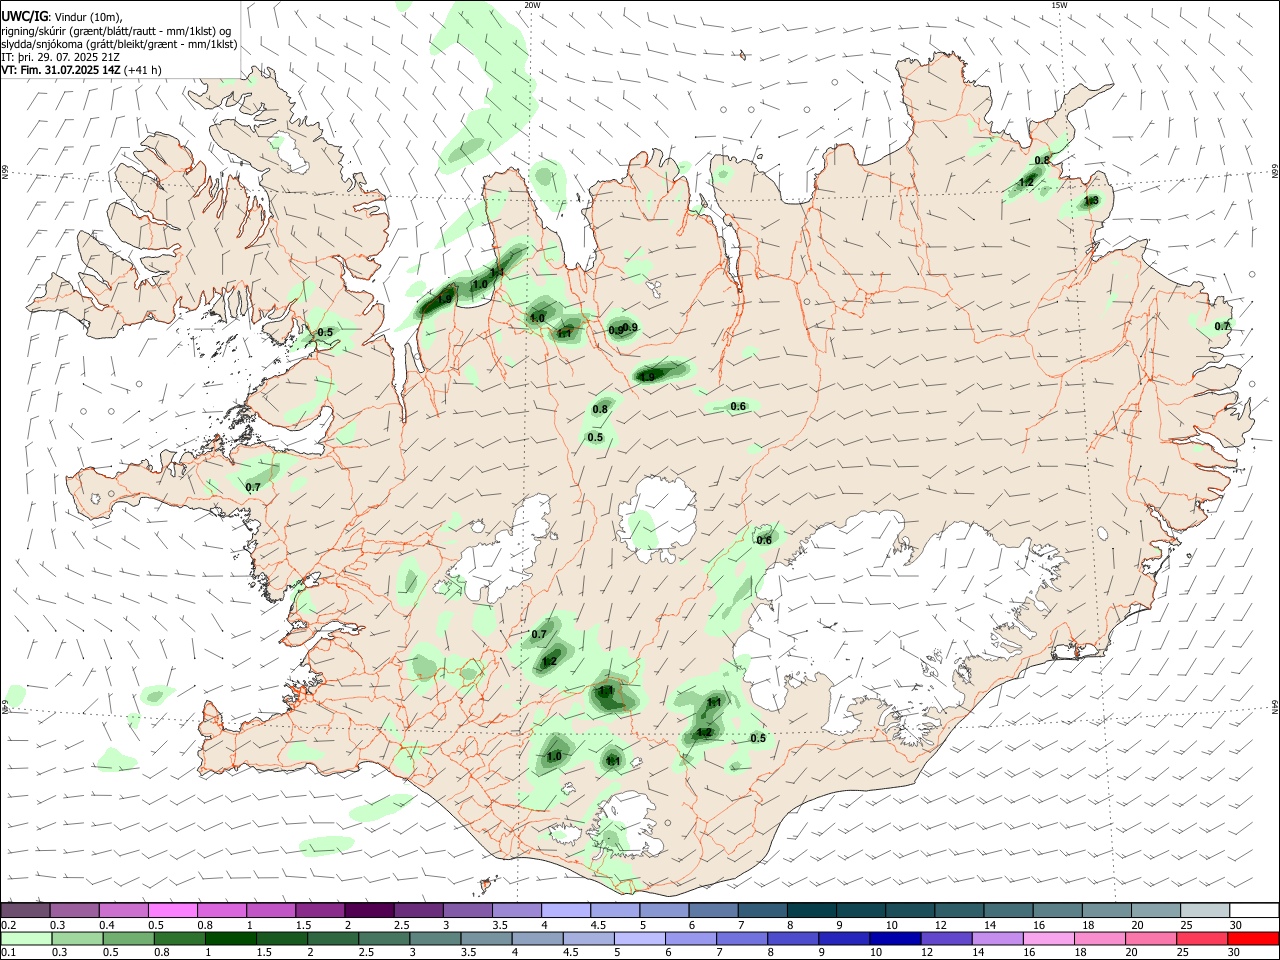Click the '(+41 h)' forecast offset text
This screenshot has height=960, width=1280.
pos(144,70)
